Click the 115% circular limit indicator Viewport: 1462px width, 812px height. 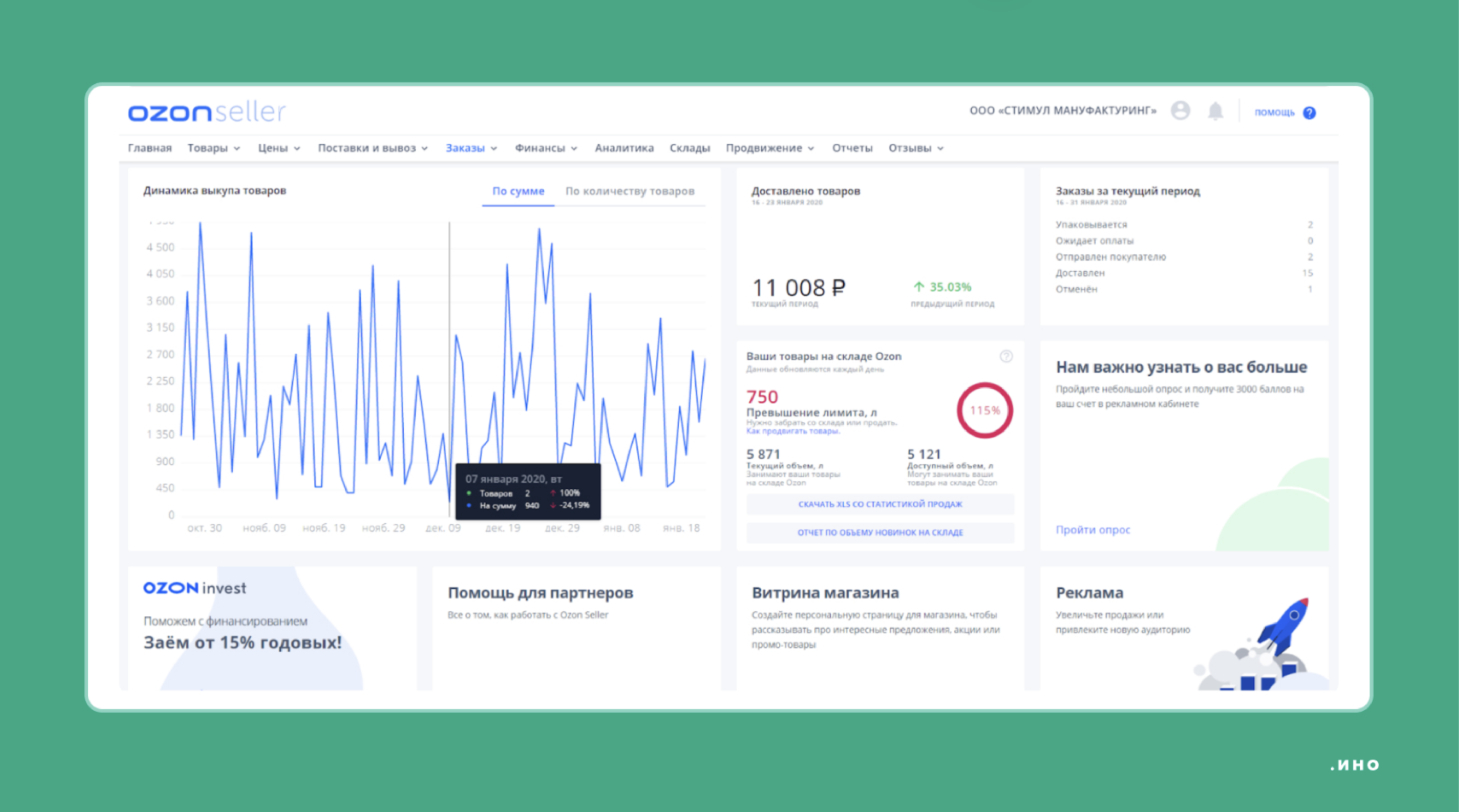[985, 410]
